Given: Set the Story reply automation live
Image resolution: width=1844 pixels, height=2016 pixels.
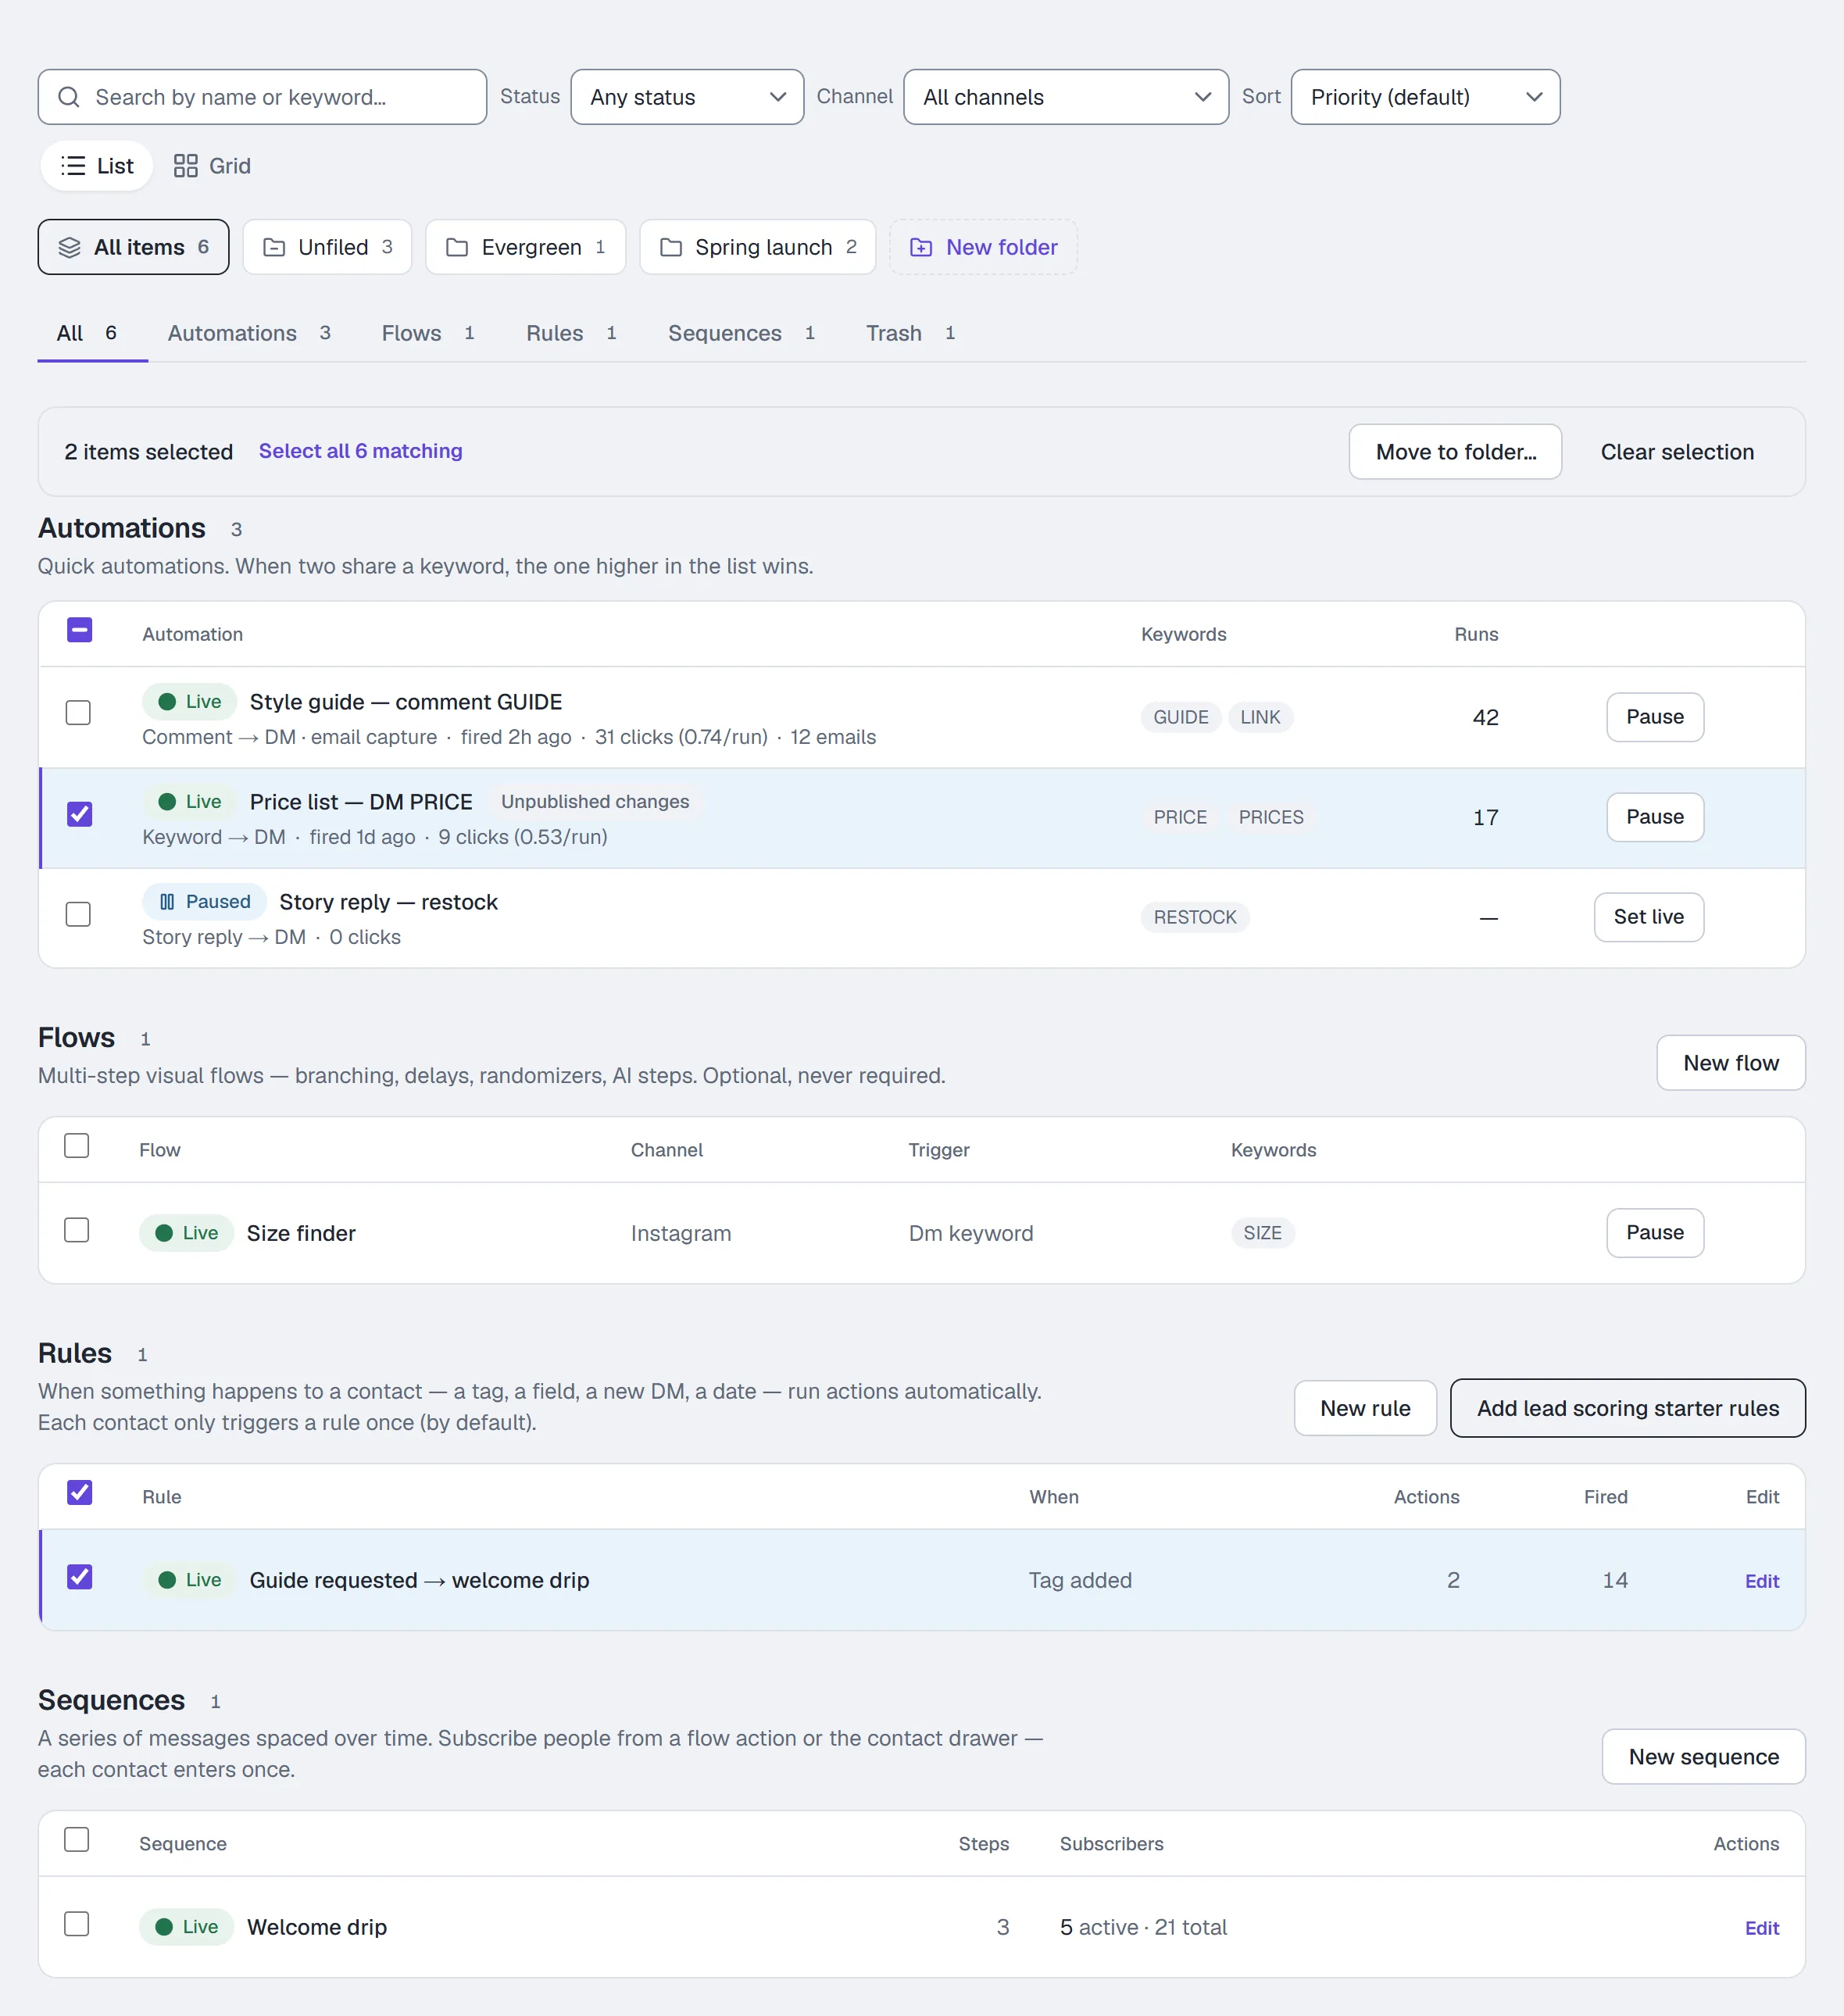Looking at the screenshot, I should click(x=1649, y=917).
